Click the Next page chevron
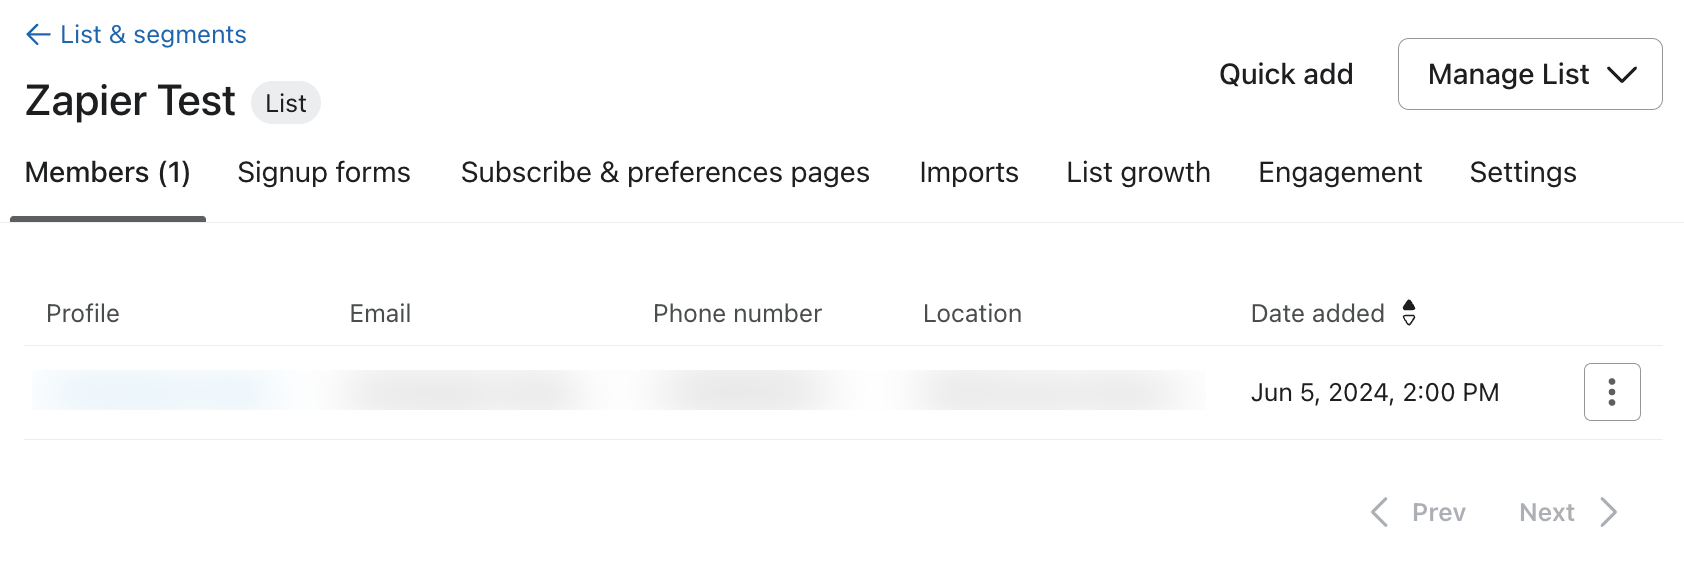1684x584 pixels. point(1609,512)
